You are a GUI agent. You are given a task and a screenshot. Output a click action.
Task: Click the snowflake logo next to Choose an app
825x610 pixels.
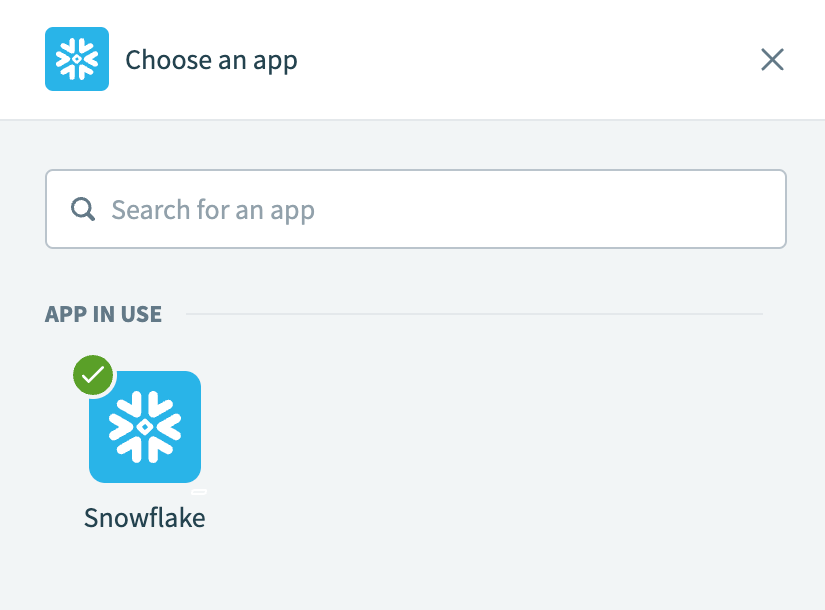point(77,59)
